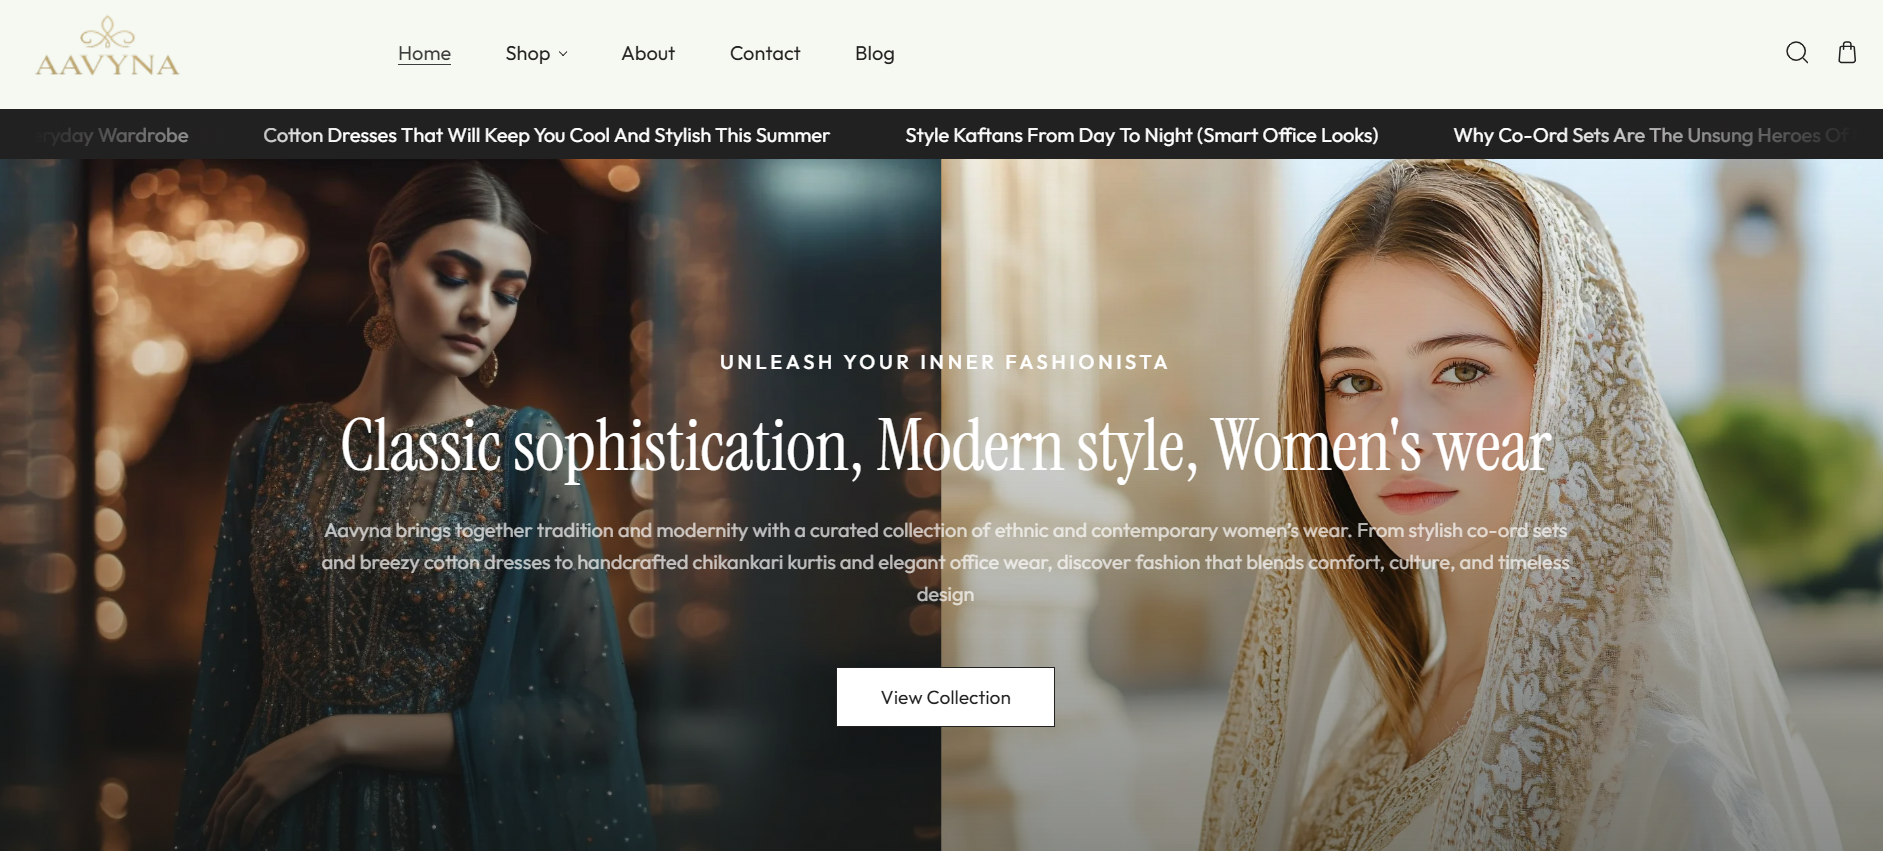The height and width of the screenshot is (851, 1883).
Task: Expand the chevron next to Shop
Action: (563, 54)
